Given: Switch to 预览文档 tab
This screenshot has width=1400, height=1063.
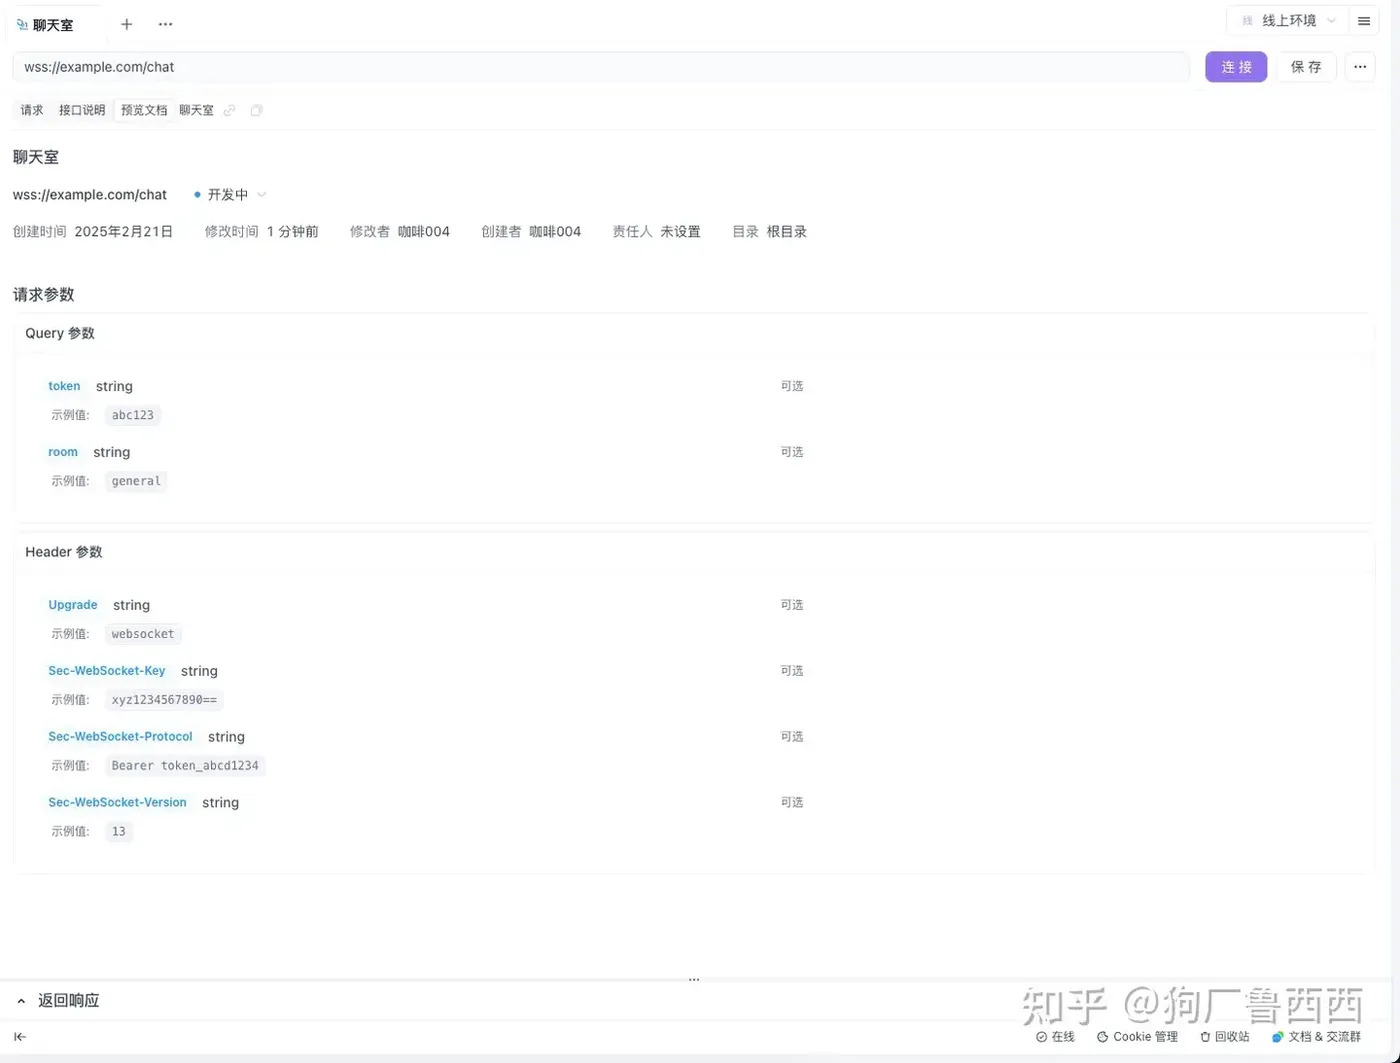Looking at the screenshot, I should point(144,110).
